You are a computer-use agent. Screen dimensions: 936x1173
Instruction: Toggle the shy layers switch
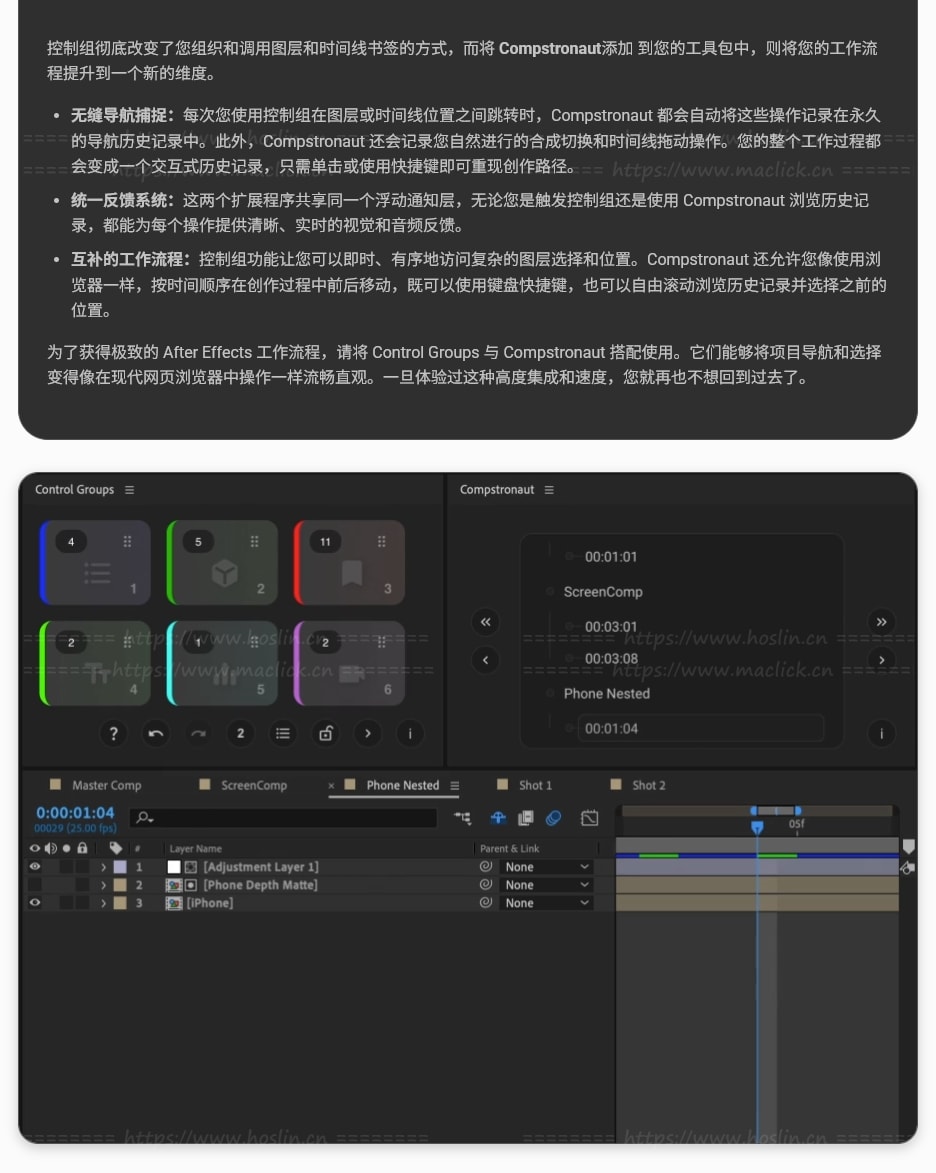tap(498, 818)
